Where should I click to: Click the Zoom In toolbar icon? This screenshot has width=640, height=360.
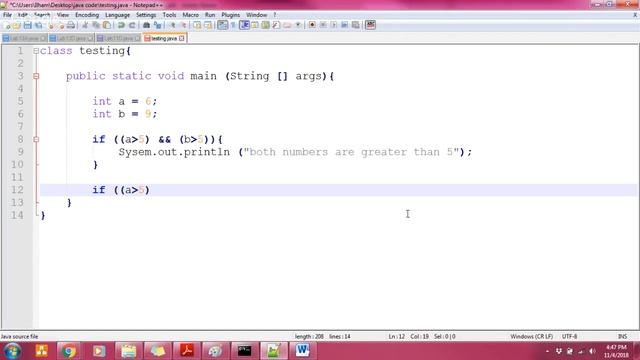(x=173, y=25)
